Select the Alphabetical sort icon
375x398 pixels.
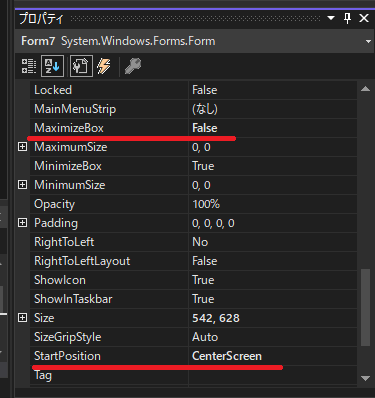52,66
